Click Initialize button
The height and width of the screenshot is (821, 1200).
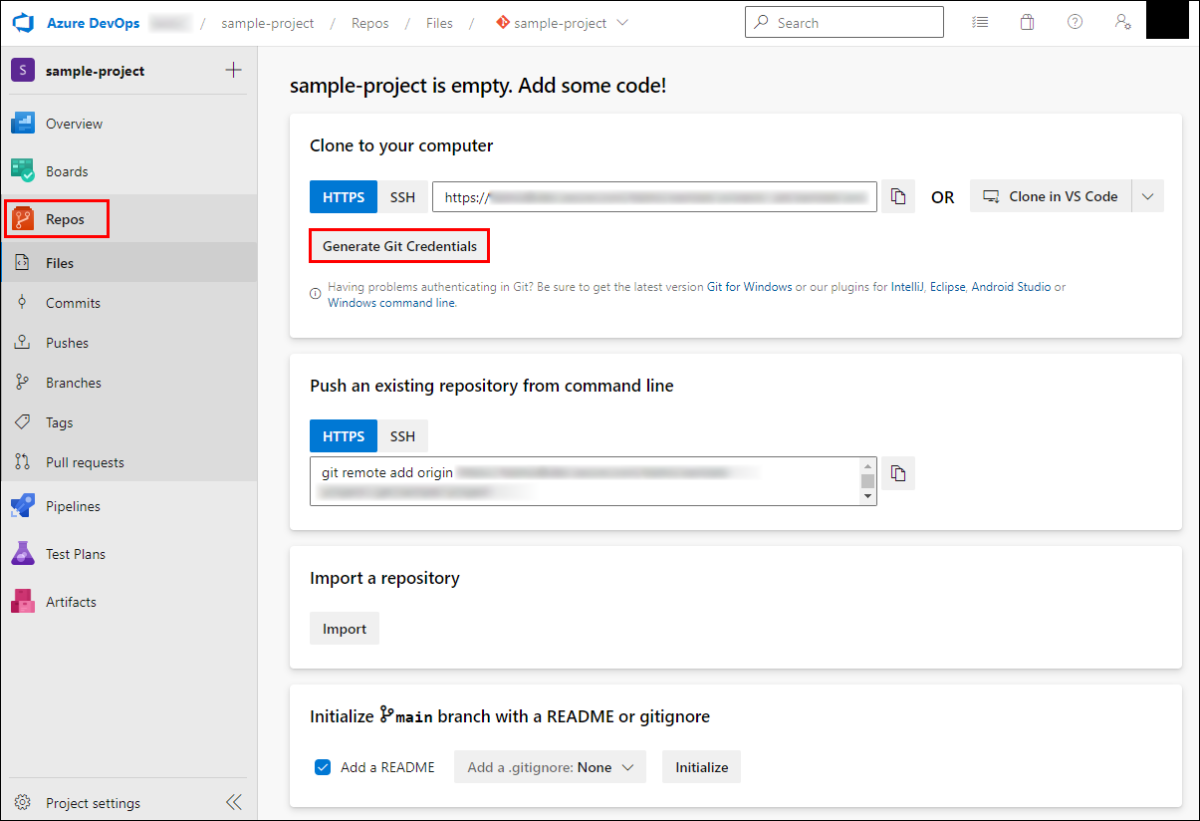click(701, 767)
